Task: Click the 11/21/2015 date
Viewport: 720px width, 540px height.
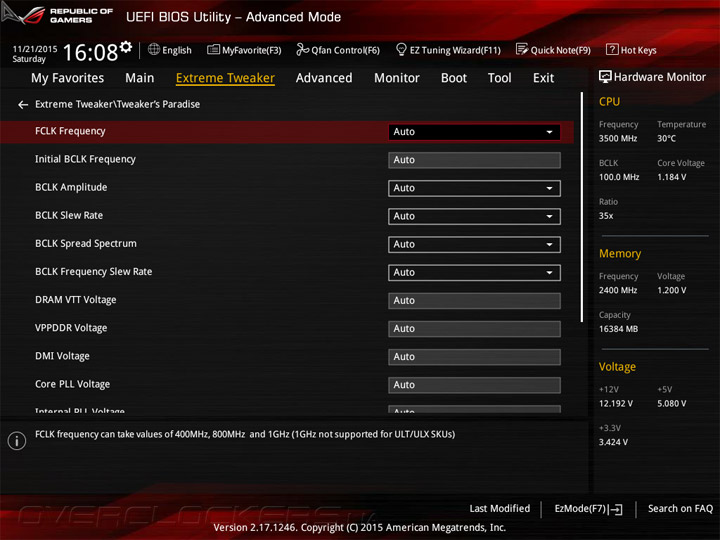Action: [35, 49]
